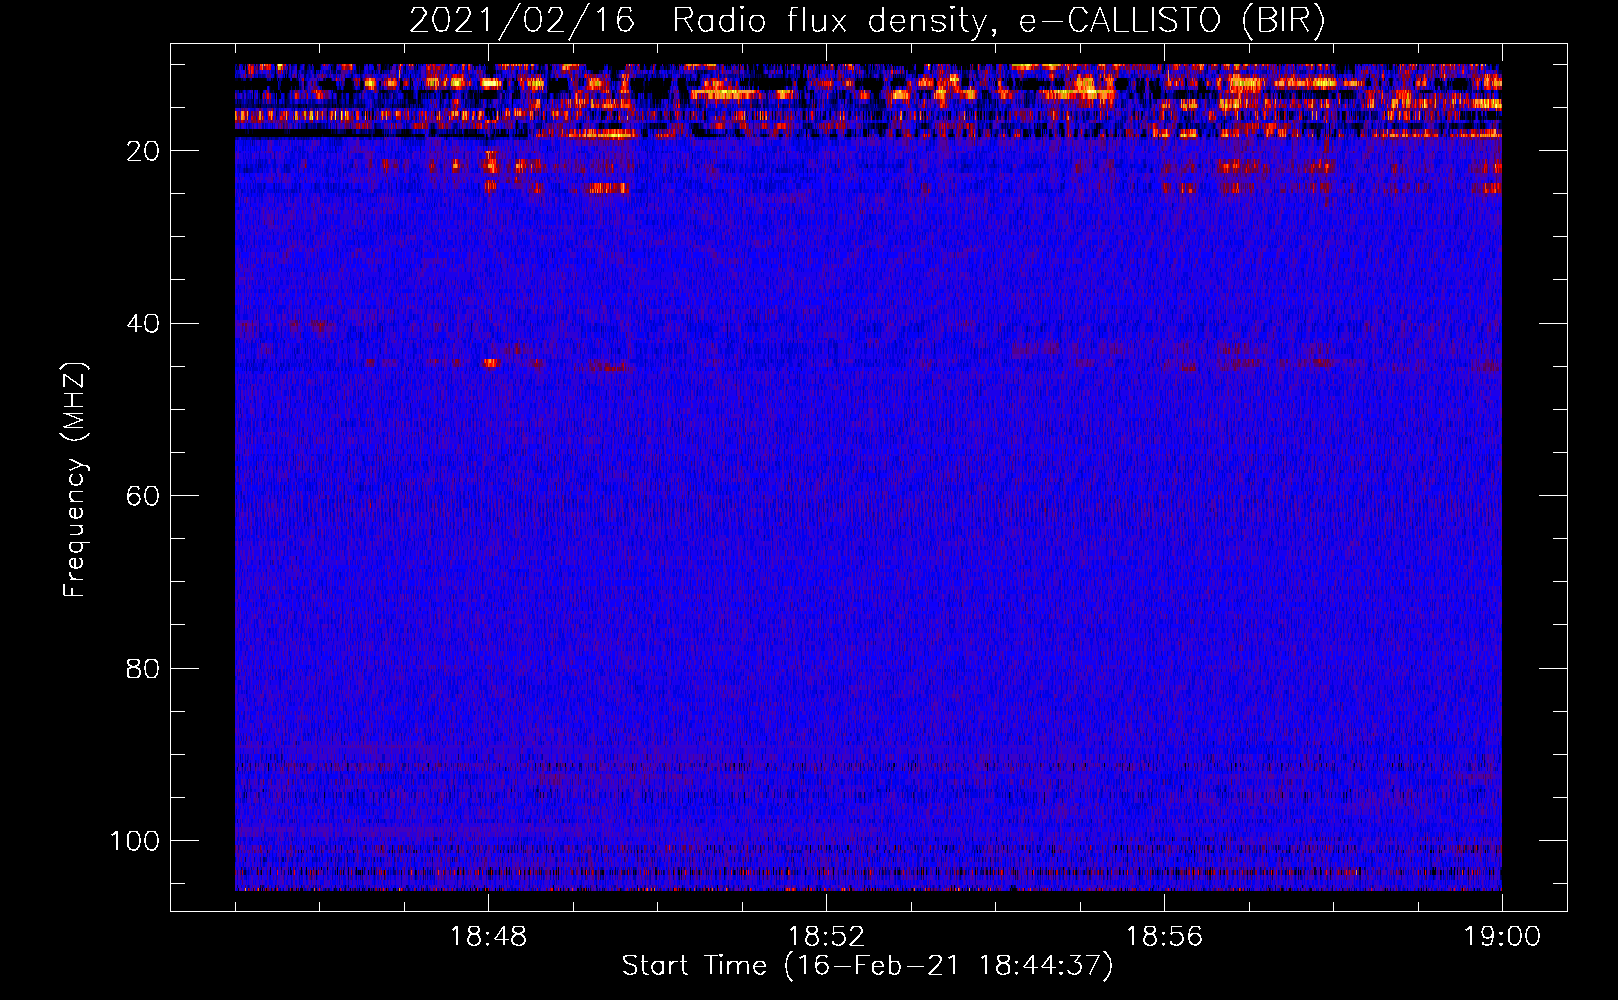Click the 20 MHz frequency tick label
Screen dimensions: 1618x1000
(143, 151)
